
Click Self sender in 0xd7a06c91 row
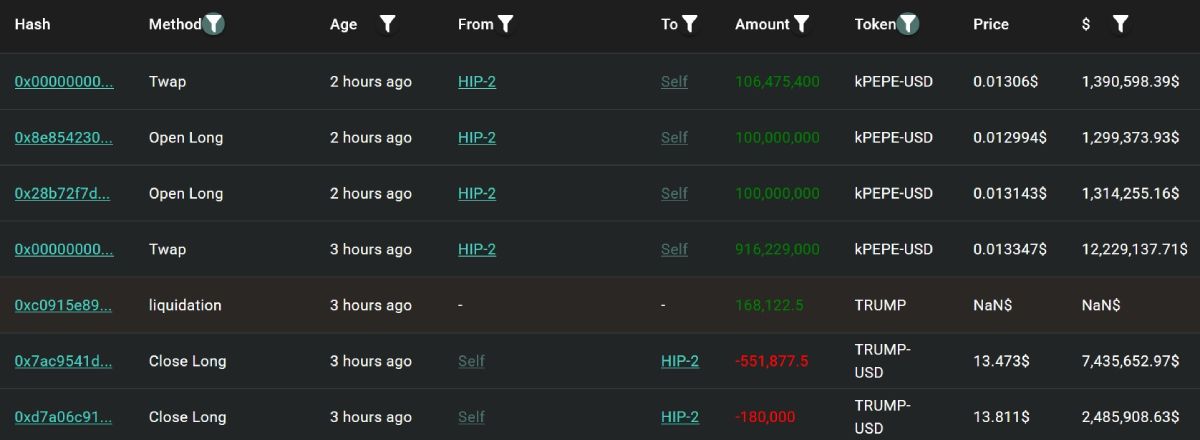pos(471,417)
